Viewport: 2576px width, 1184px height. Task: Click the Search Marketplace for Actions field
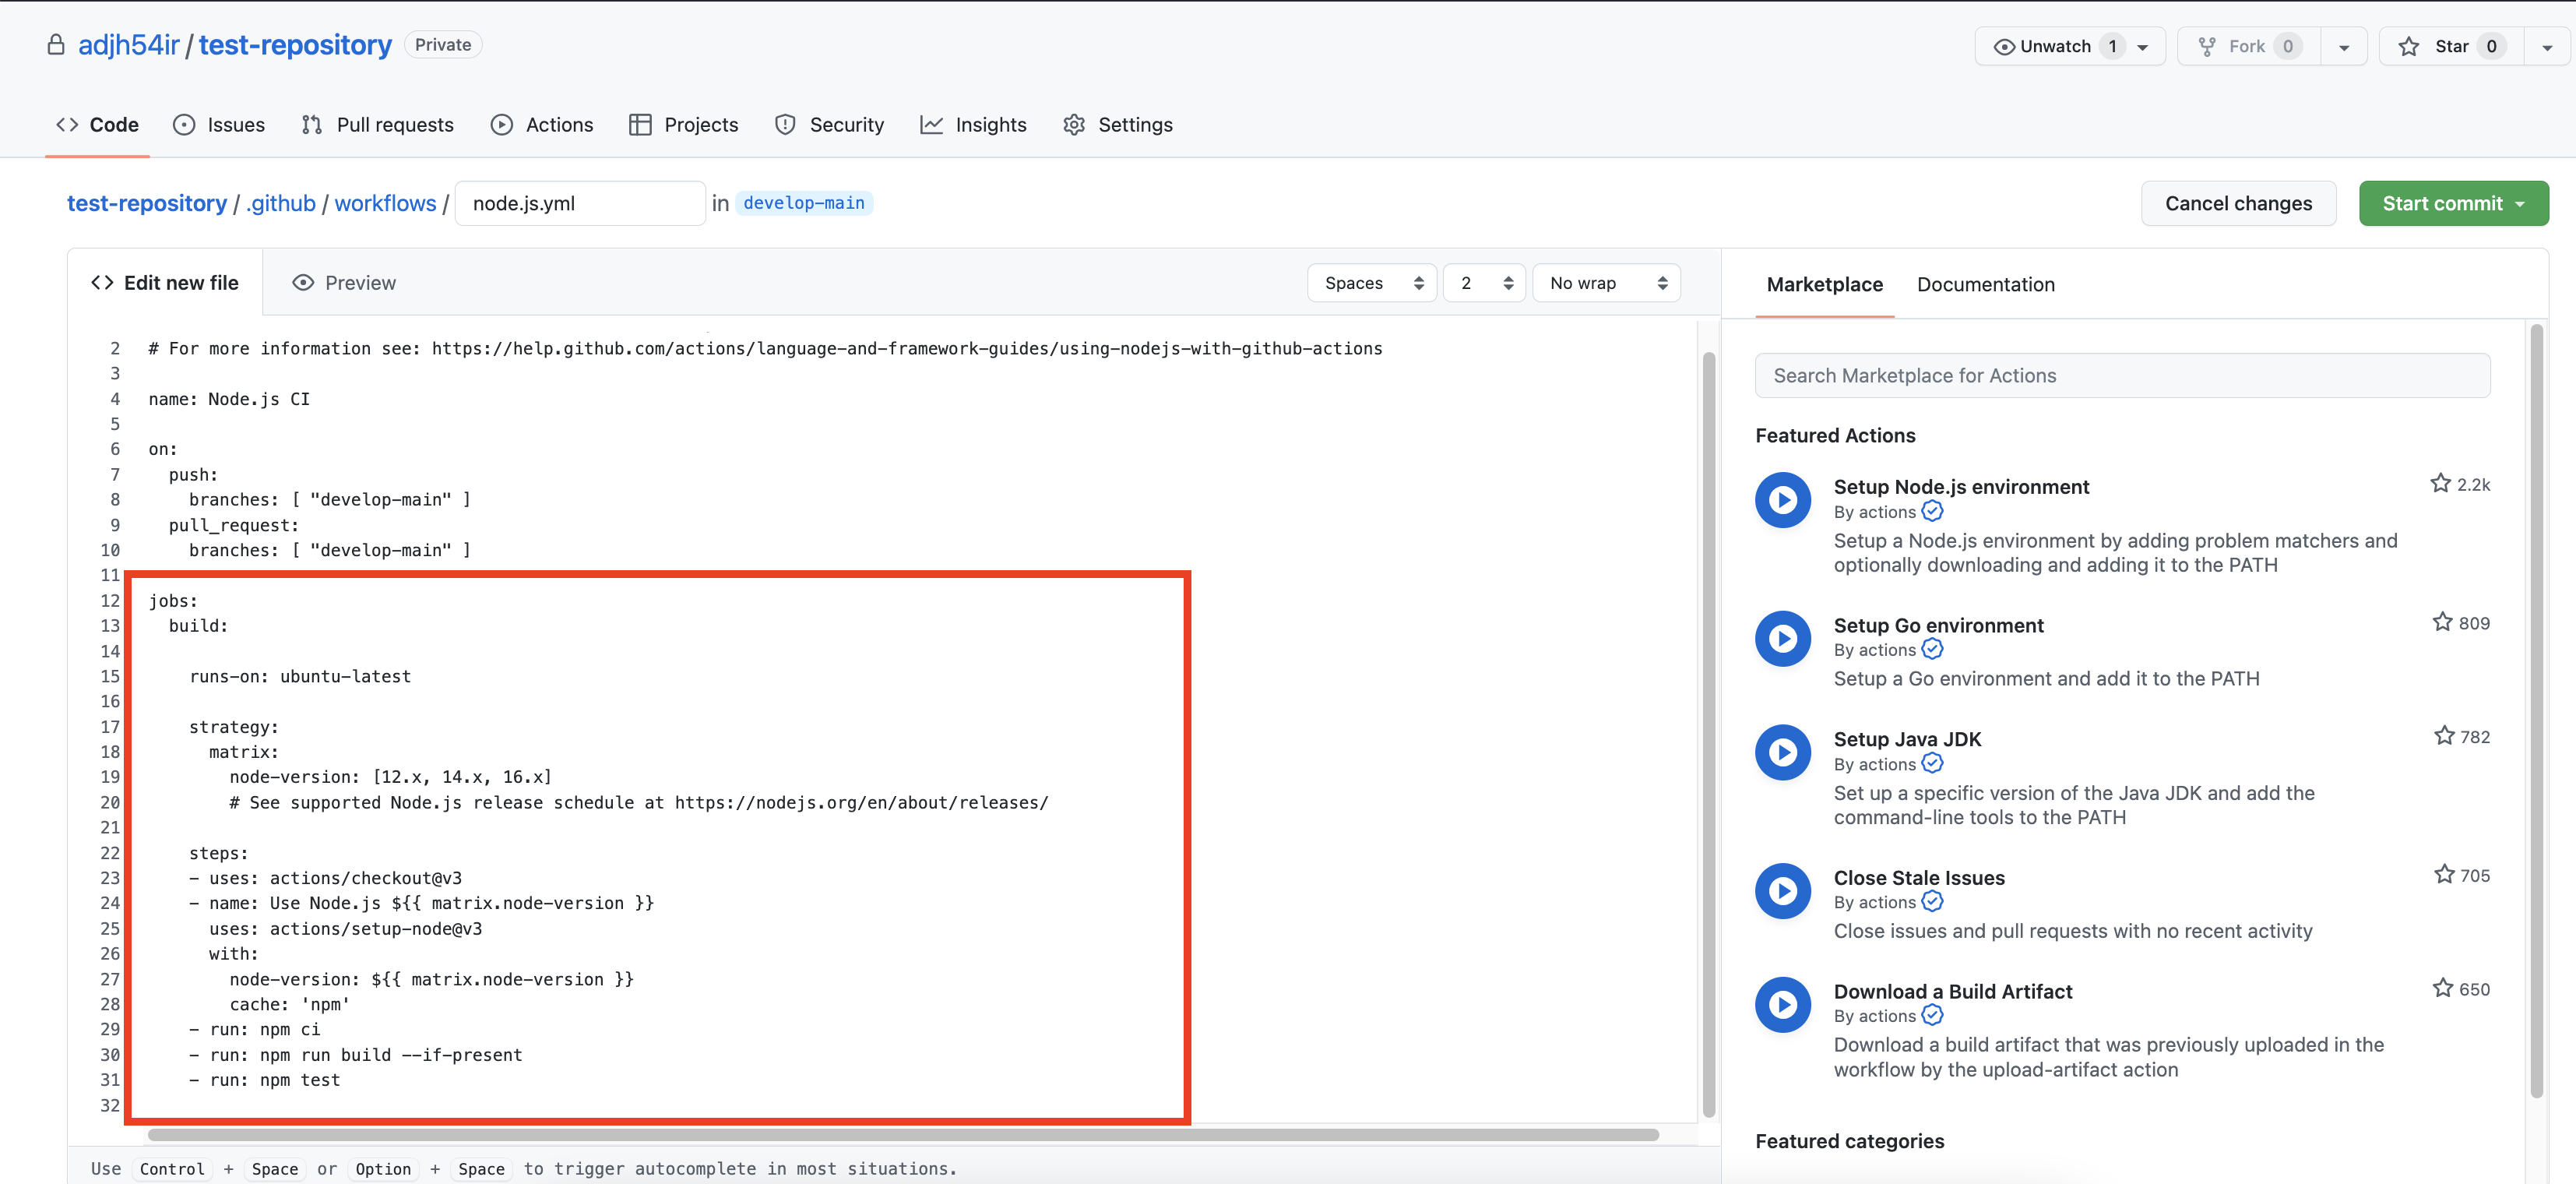(2121, 376)
